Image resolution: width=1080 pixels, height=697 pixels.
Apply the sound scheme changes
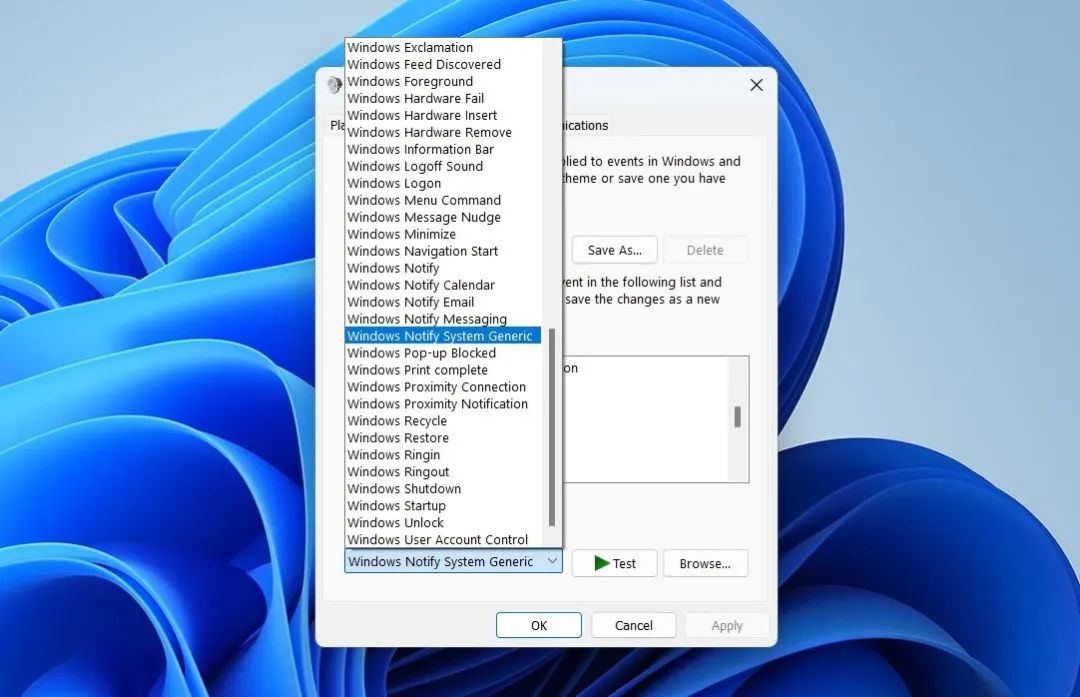tap(727, 624)
